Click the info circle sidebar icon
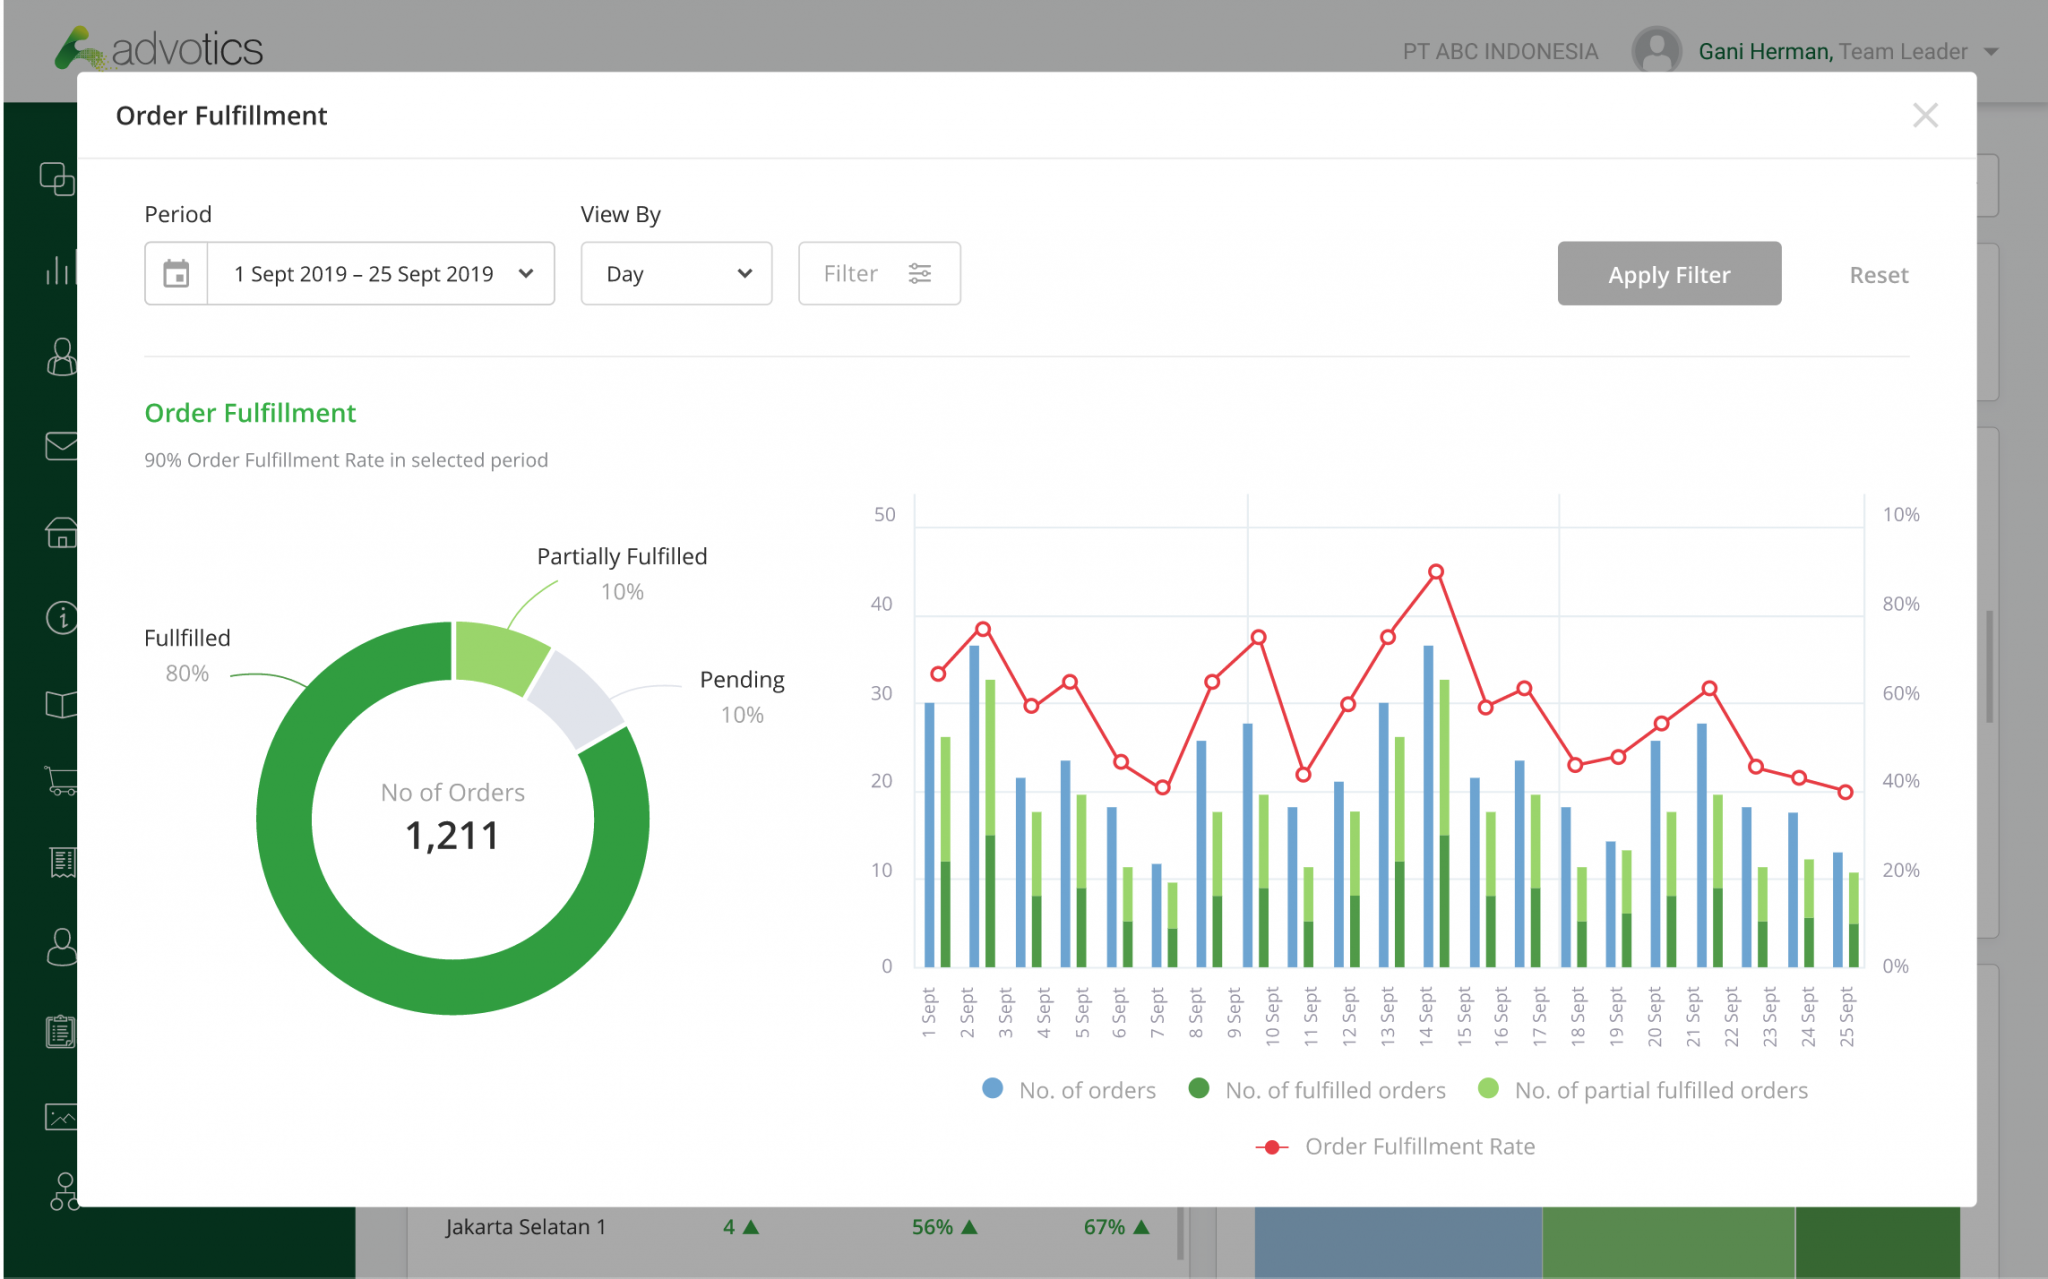 [x=61, y=618]
